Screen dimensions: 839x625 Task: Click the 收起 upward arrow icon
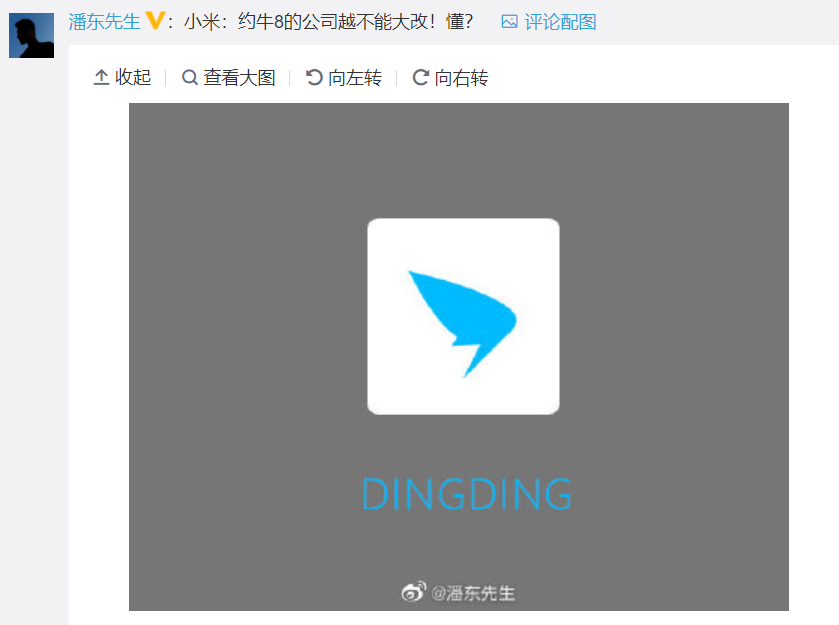click(101, 78)
